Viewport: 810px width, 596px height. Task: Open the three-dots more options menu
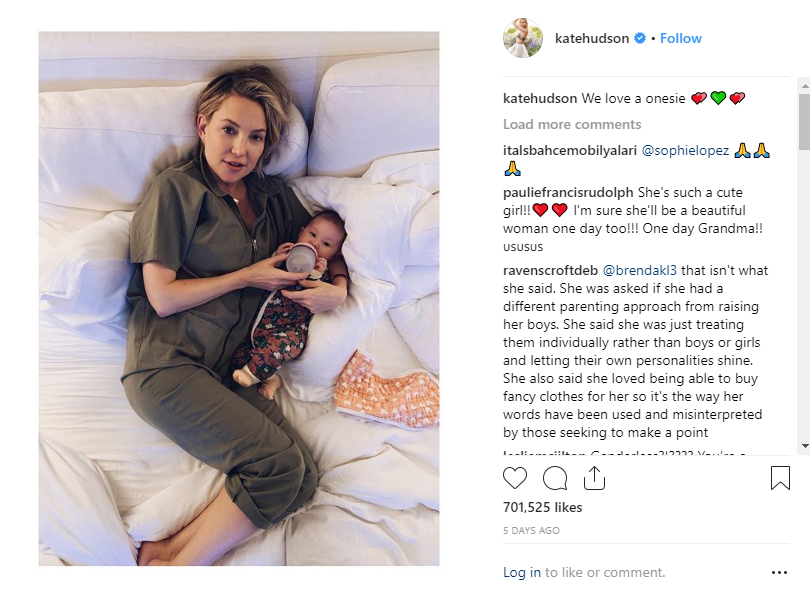(779, 572)
